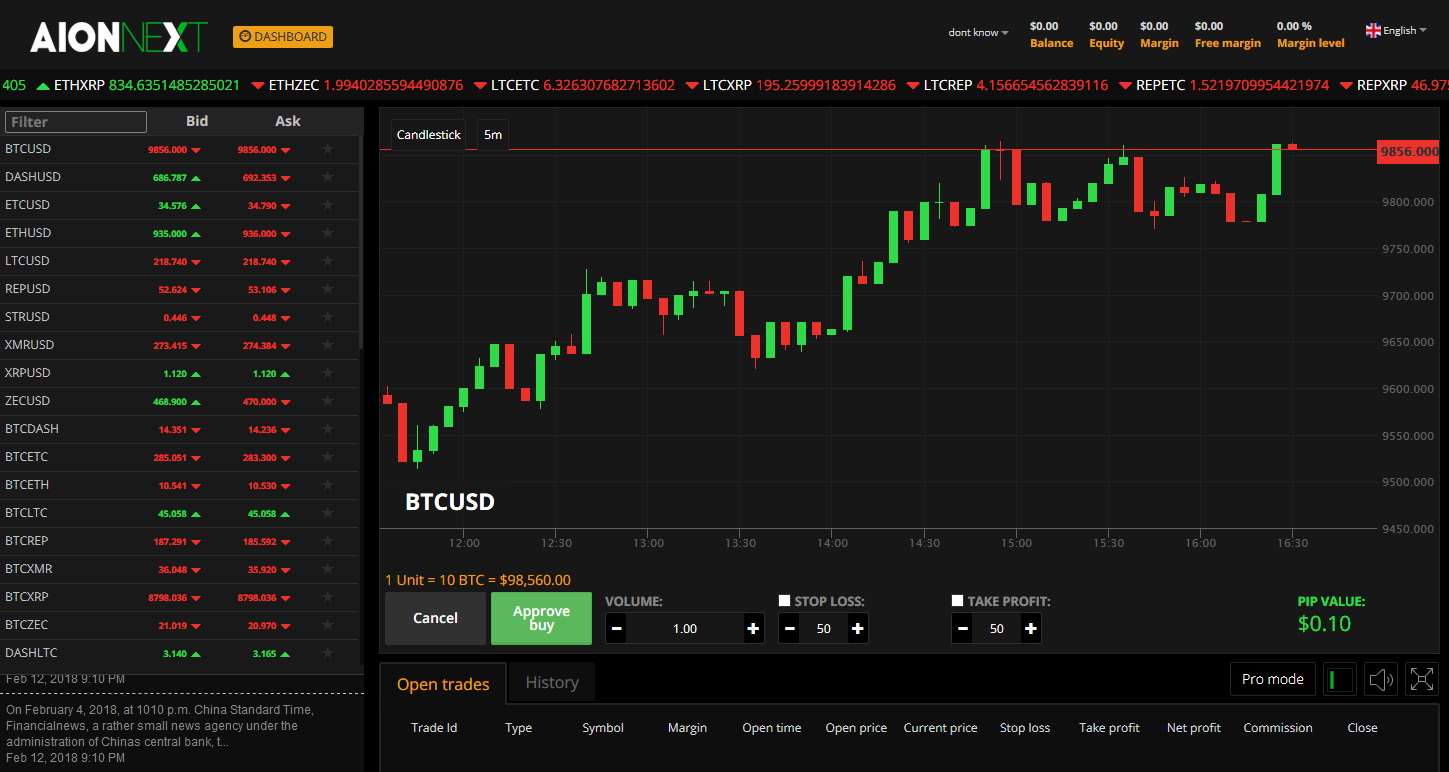Toggle the sound speaker icon
Image resolution: width=1449 pixels, height=772 pixels.
[1381, 680]
